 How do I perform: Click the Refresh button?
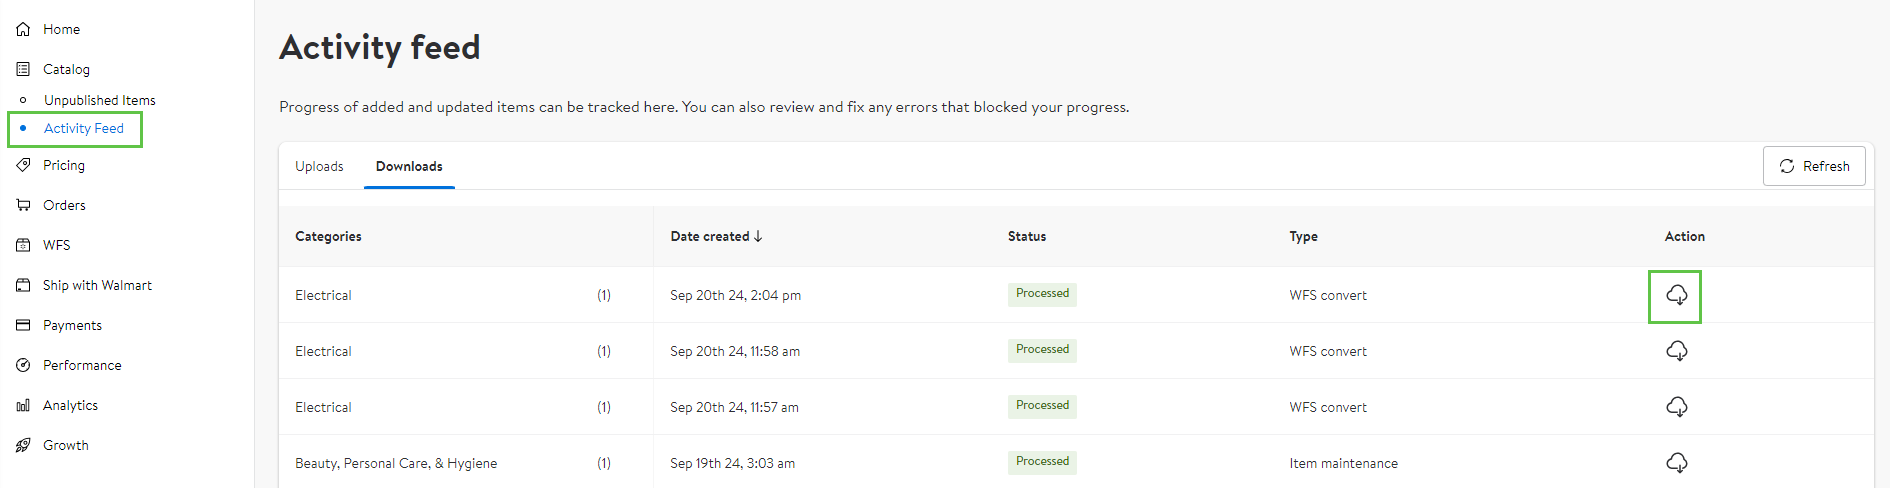[x=1814, y=166]
